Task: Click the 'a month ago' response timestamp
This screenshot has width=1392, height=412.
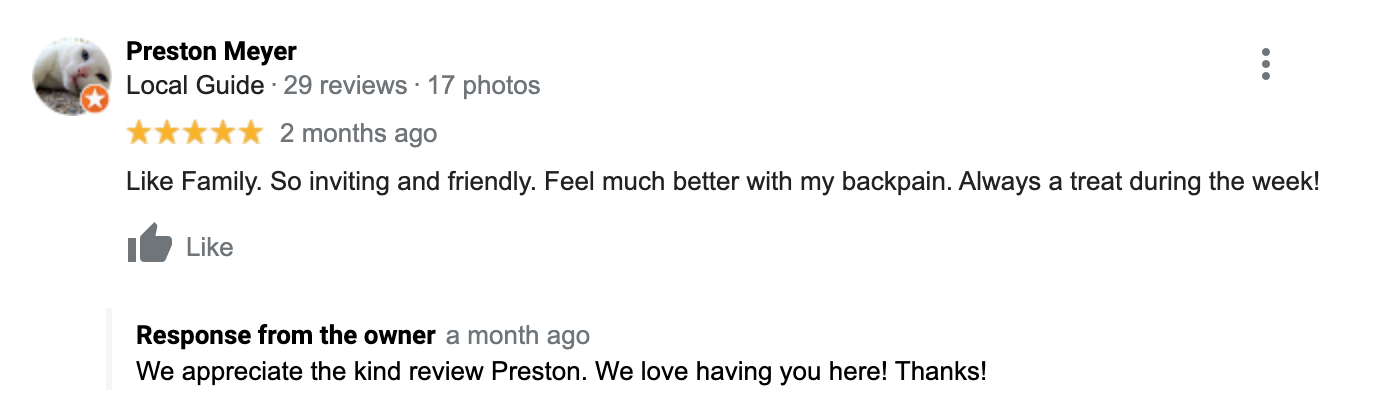Action: (x=518, y=335)
